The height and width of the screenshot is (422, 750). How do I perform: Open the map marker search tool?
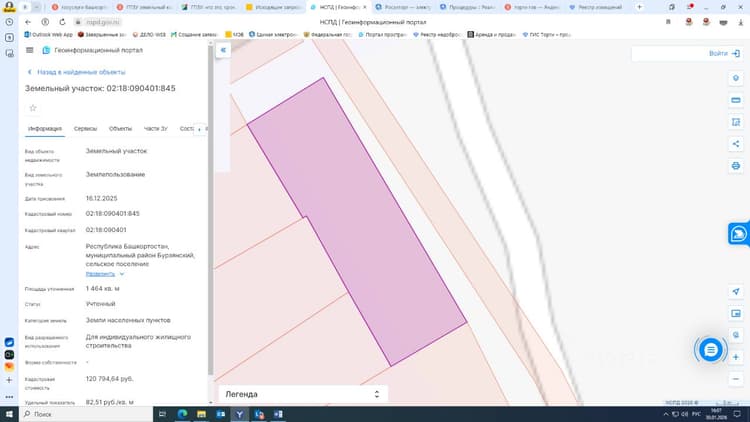click(x=736, y=78)
